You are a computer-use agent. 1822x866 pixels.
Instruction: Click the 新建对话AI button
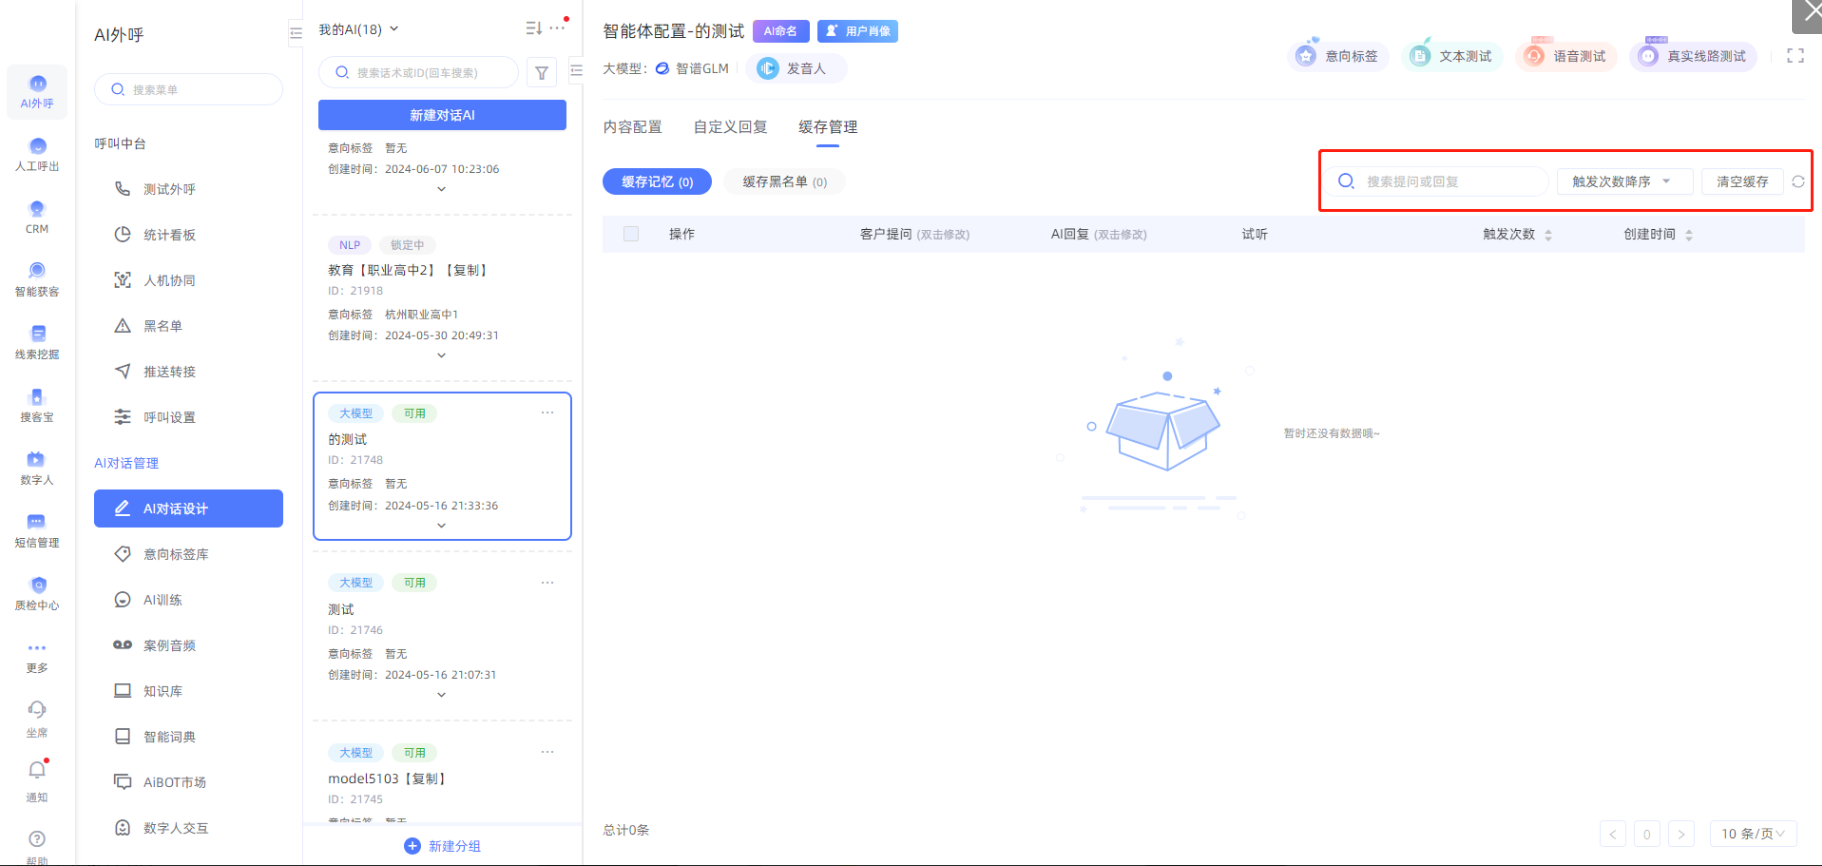[442, 115]
